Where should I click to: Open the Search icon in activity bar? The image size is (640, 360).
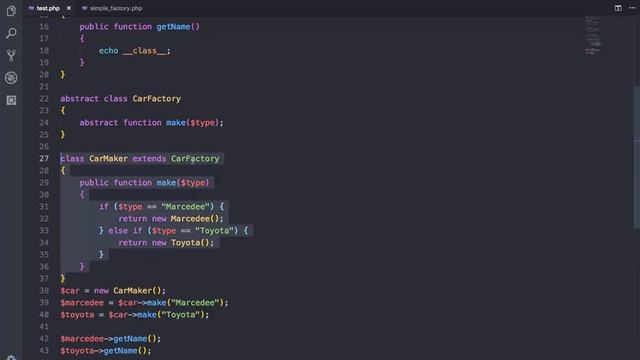point(11,33)
